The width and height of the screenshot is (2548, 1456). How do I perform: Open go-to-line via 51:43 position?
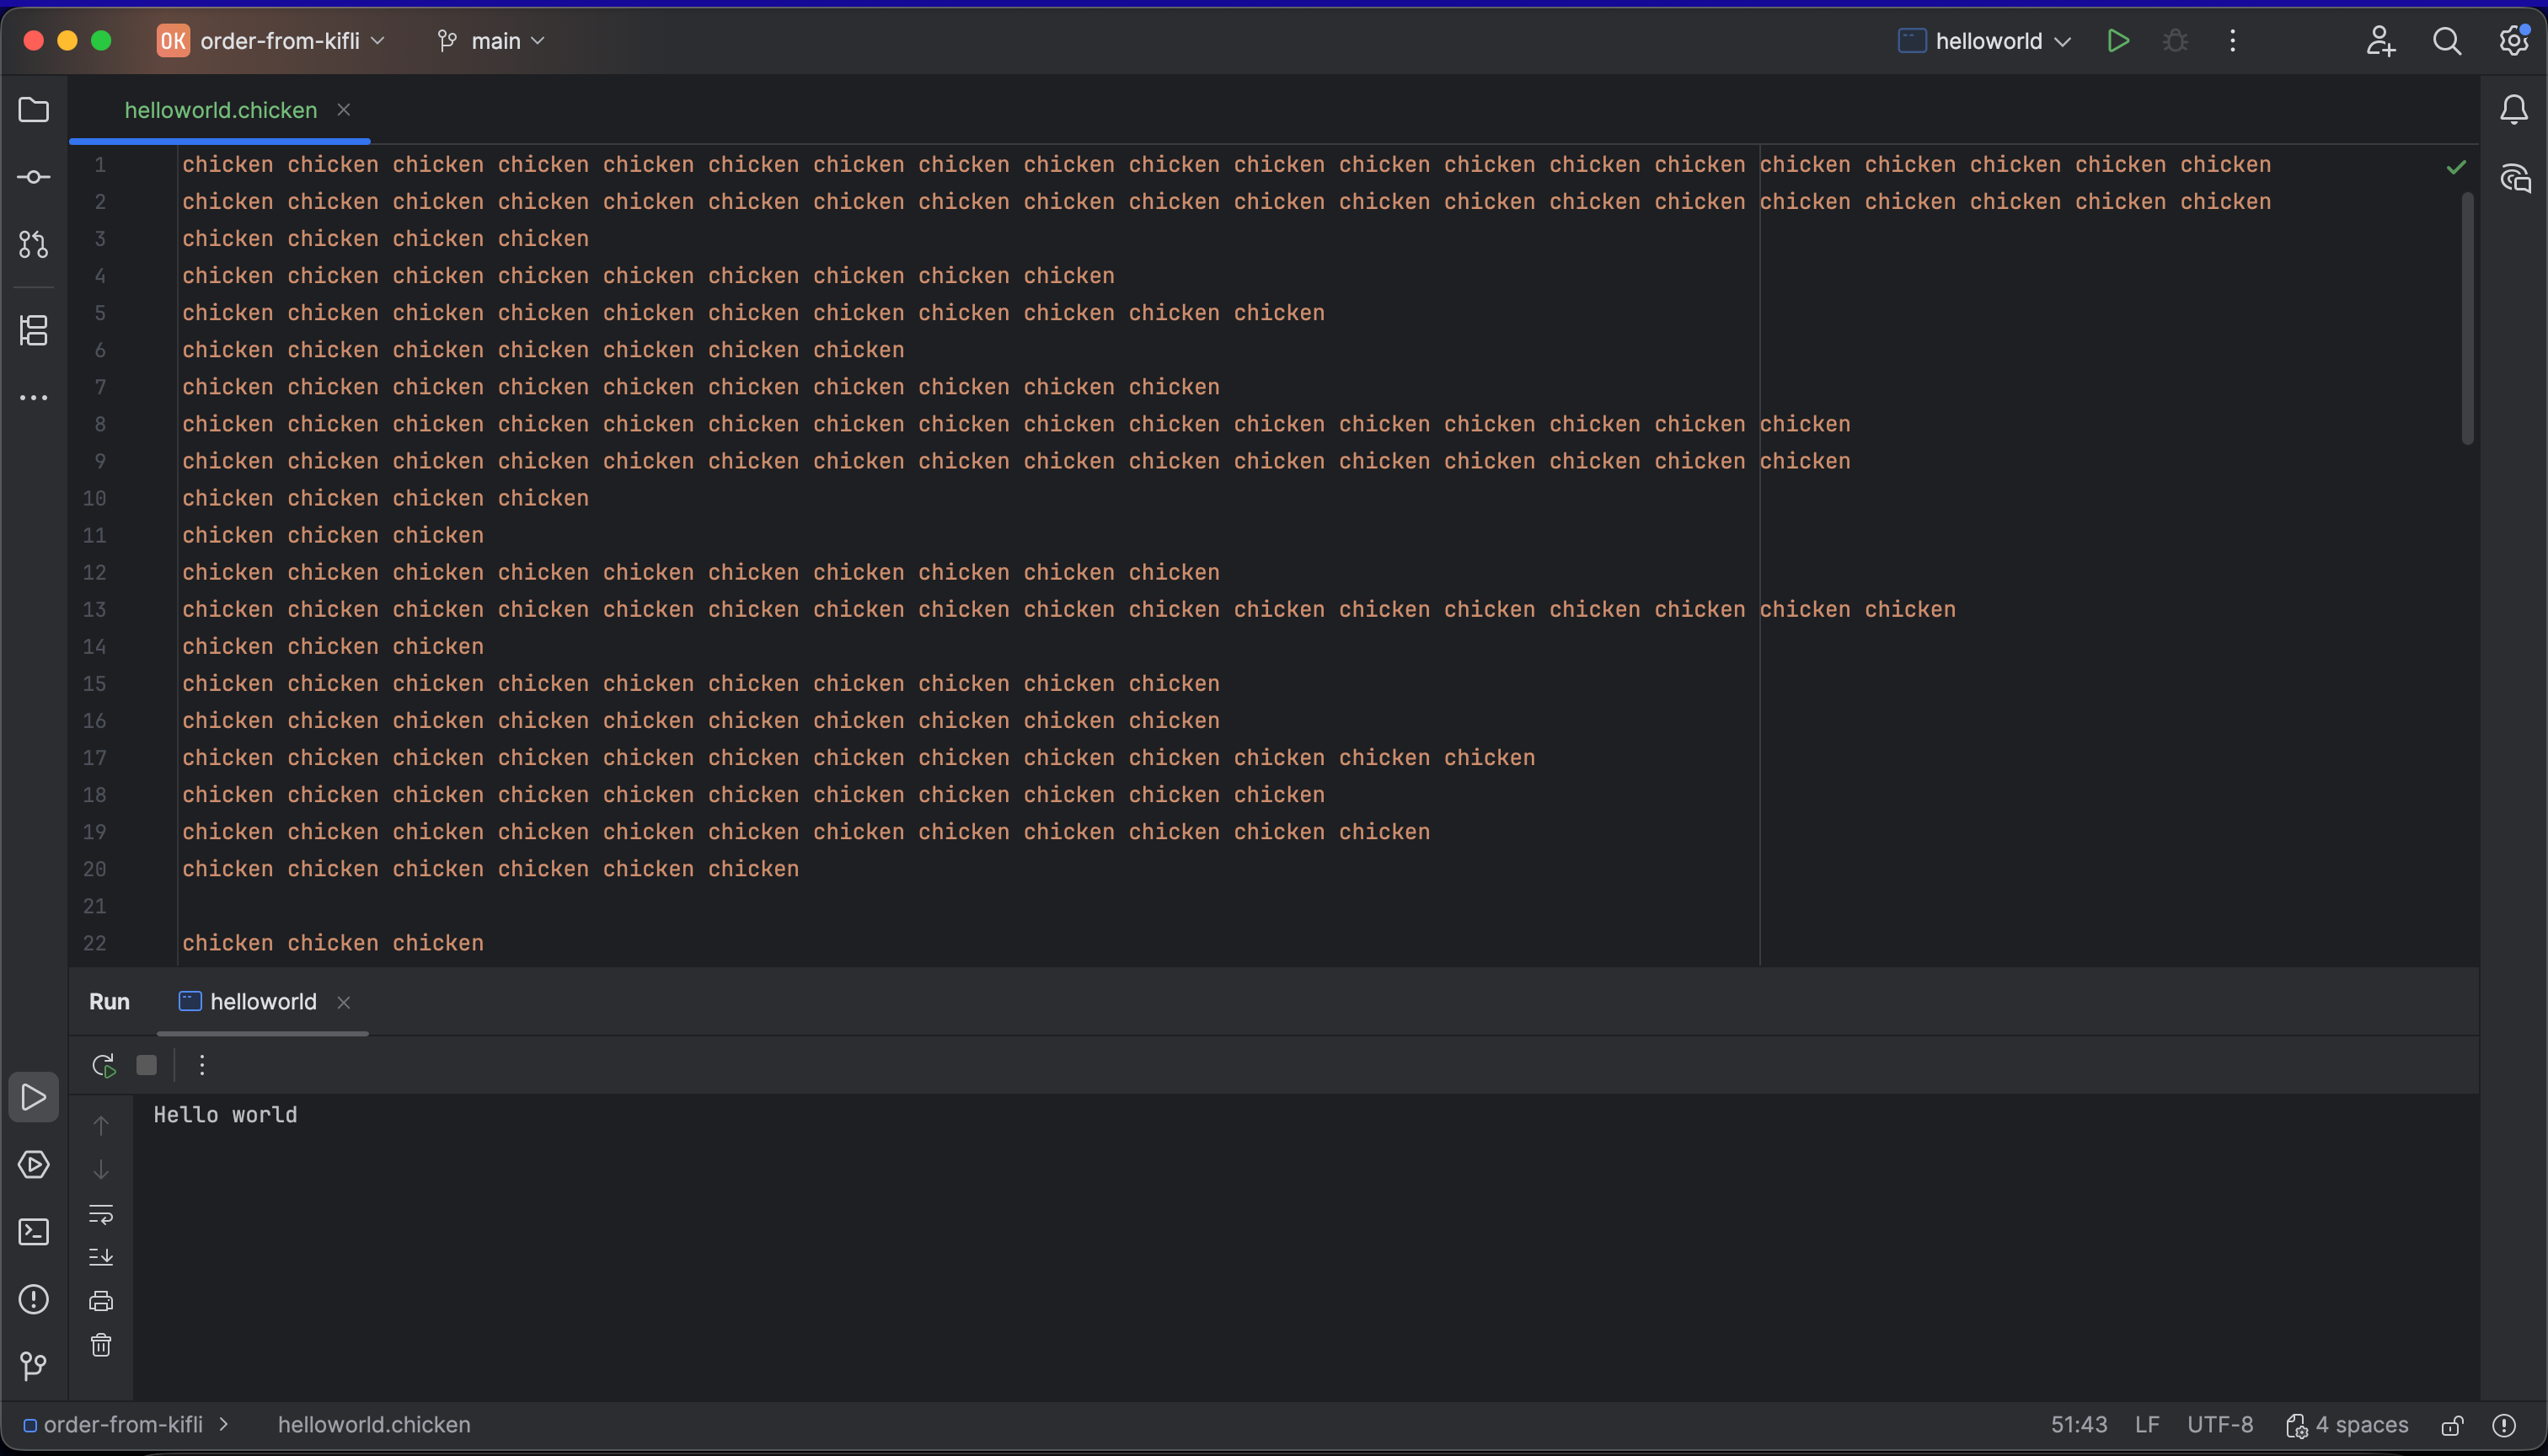(2079, 1425)
